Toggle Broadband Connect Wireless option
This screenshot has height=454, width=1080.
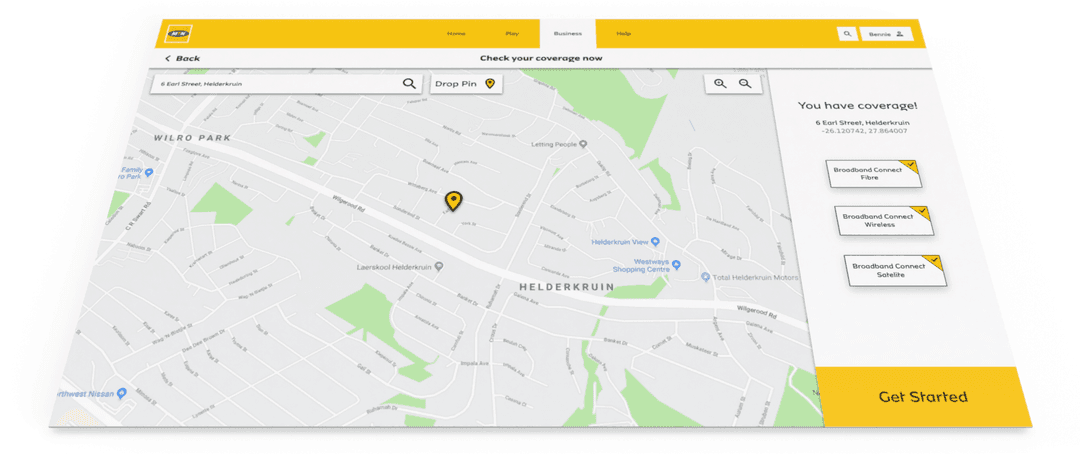pyautogui.click(x=883, y=220)
